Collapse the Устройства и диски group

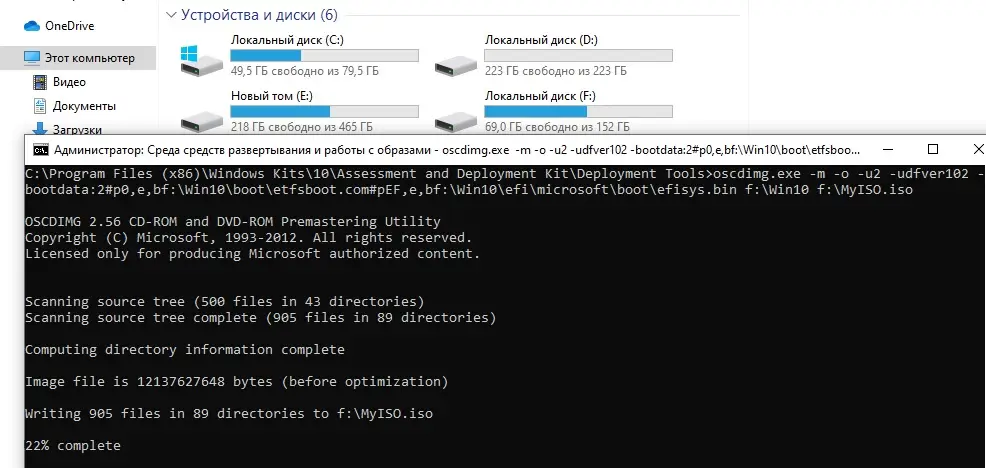click(x=172, y=14)
